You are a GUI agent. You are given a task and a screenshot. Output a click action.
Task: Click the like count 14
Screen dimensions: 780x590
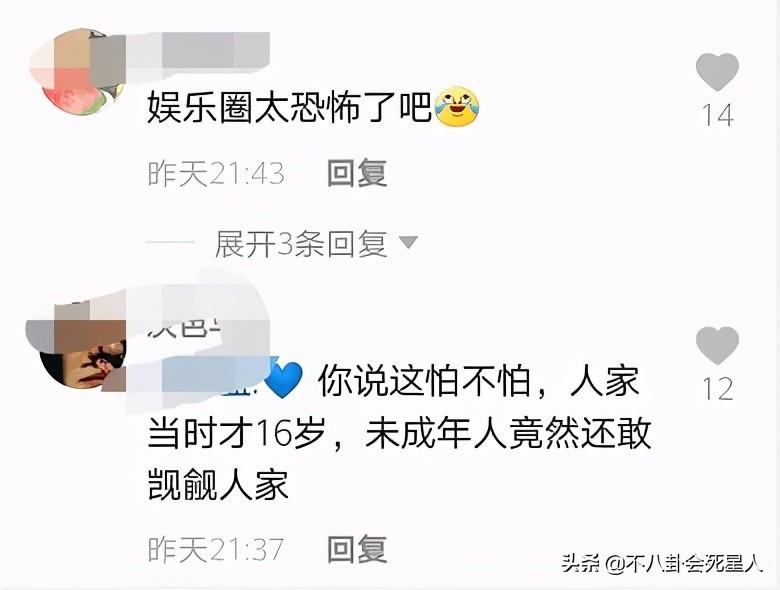pyautogui.click(x=718, y=115)
